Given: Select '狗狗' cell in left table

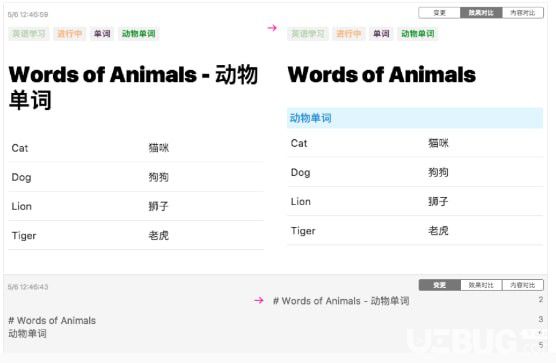Looking at the screenshot, I should (159, 177).
